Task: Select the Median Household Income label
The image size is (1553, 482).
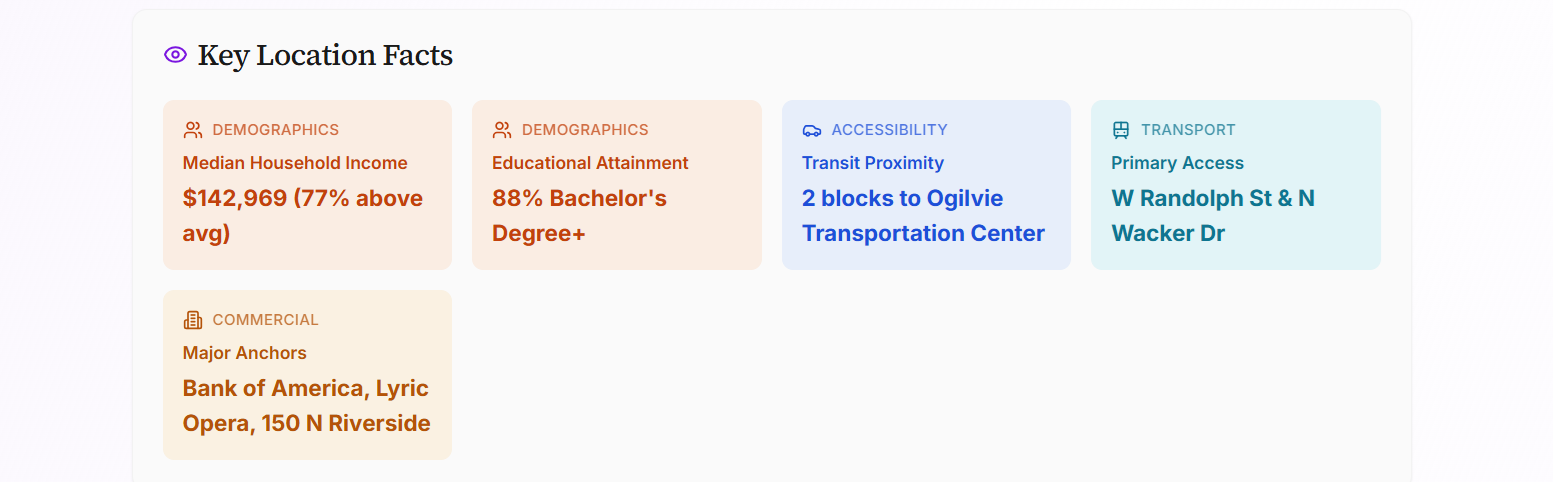Action: click(295, 163)
